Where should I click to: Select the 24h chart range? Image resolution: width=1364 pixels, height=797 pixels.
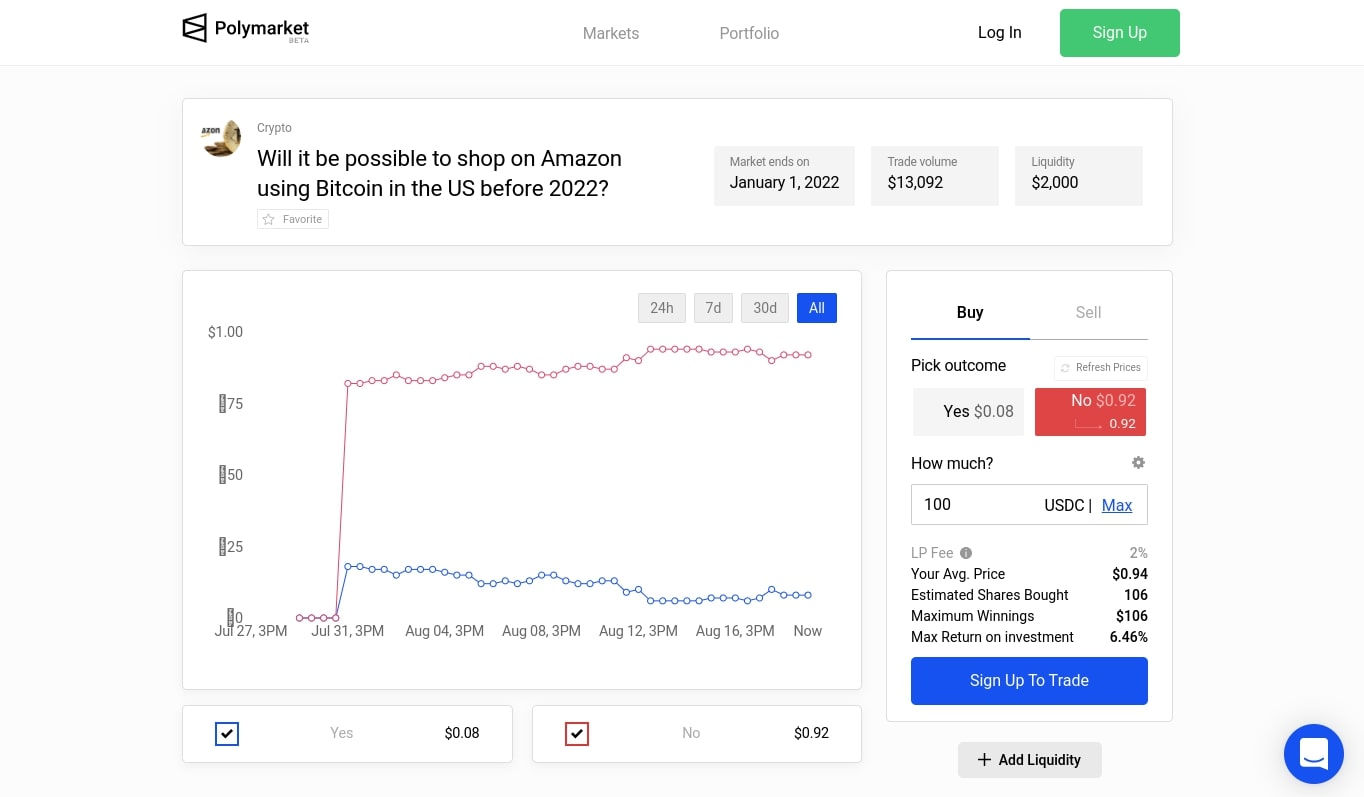pyautogui.click(x=661, y=308)
